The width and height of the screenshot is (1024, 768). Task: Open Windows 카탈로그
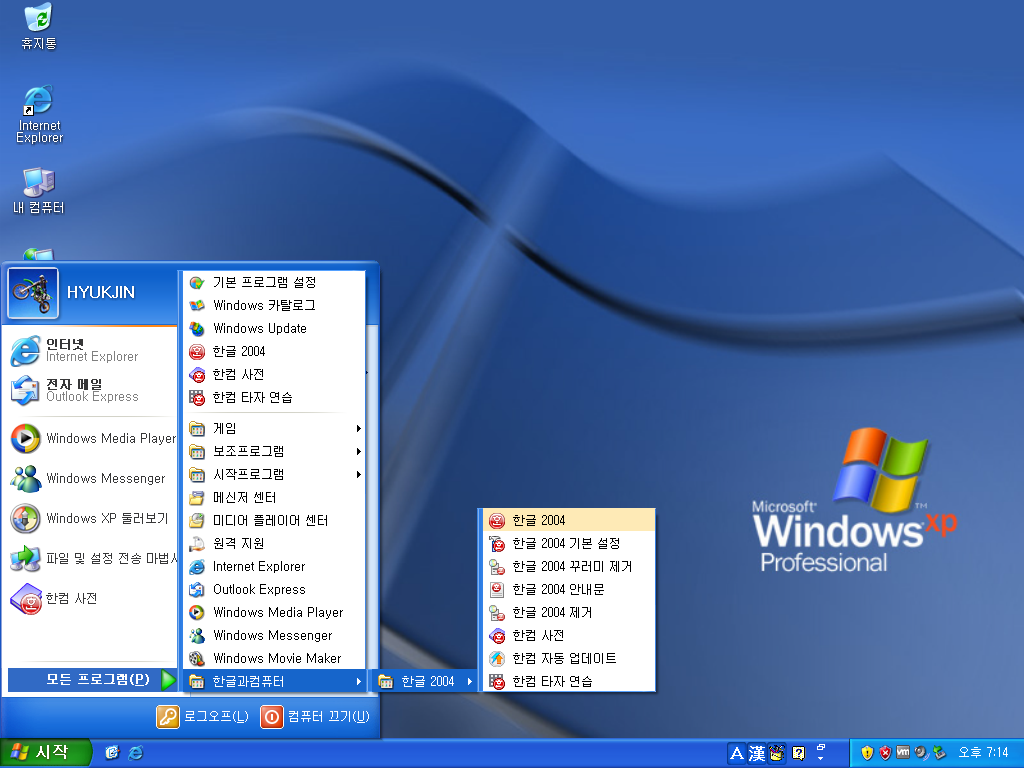tap(274, 305)
